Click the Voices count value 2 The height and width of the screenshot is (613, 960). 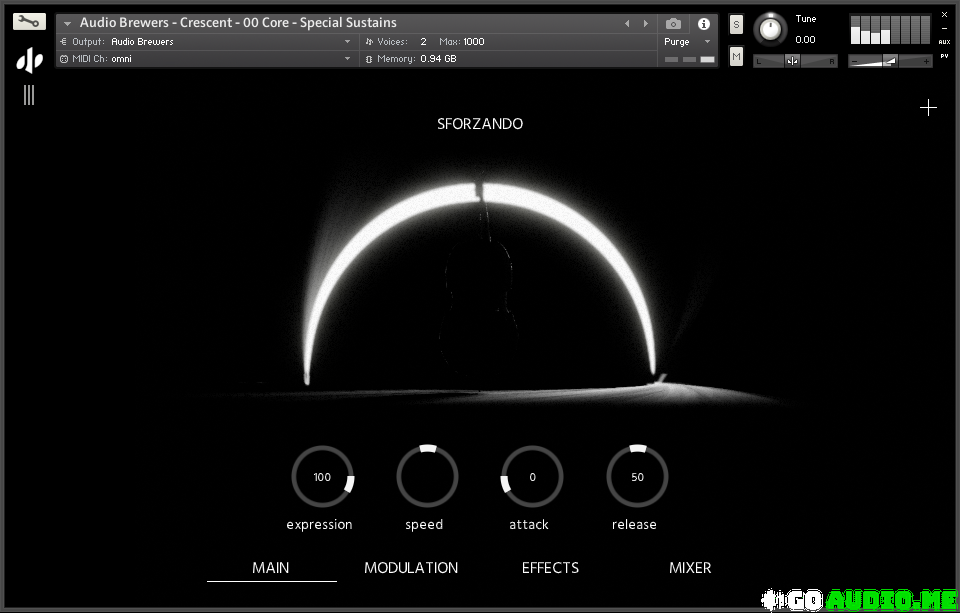(x=423, y=42)
